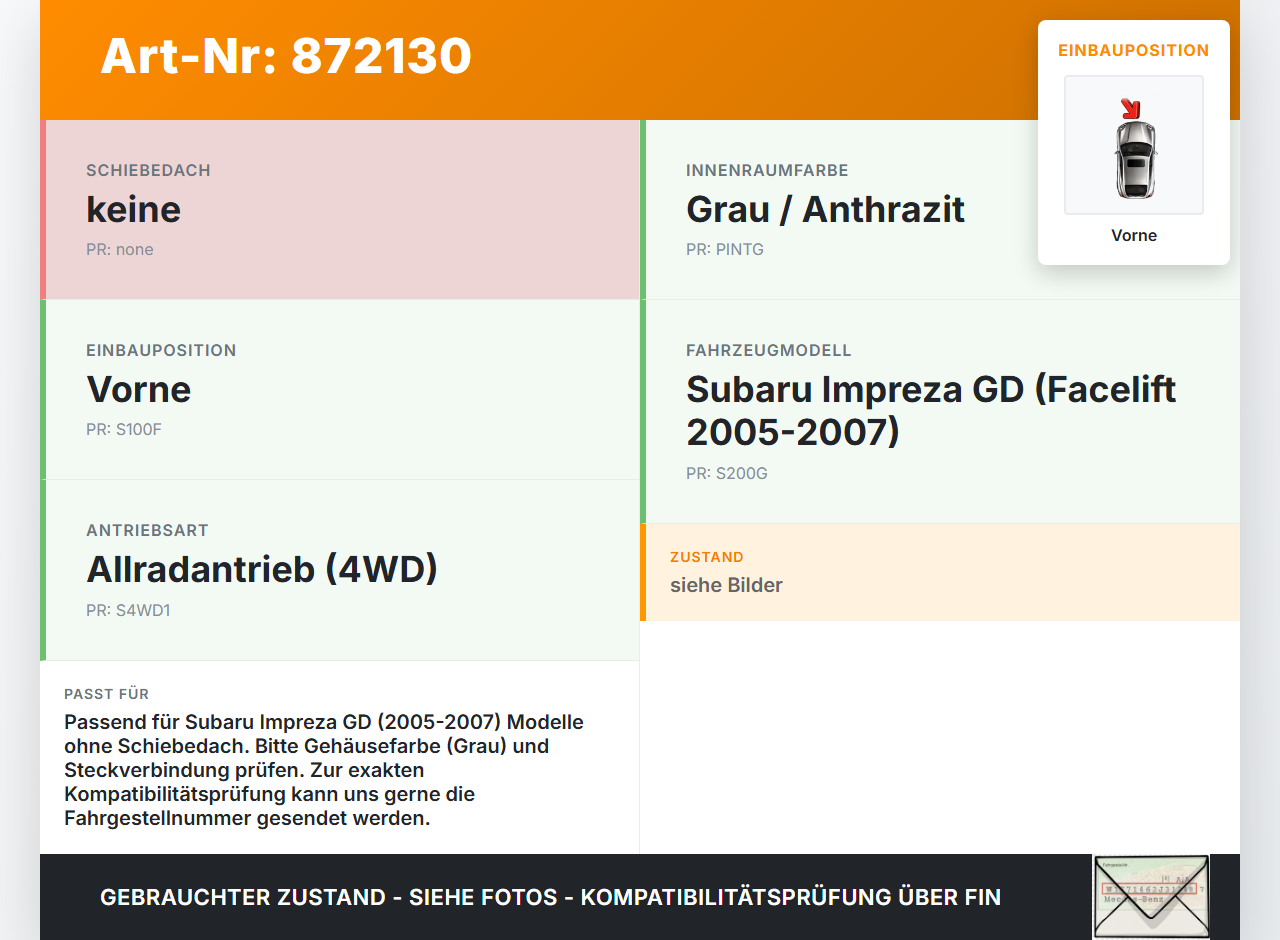
Task: Click the Vorne caption under car image
Action: pos(1134,235)
